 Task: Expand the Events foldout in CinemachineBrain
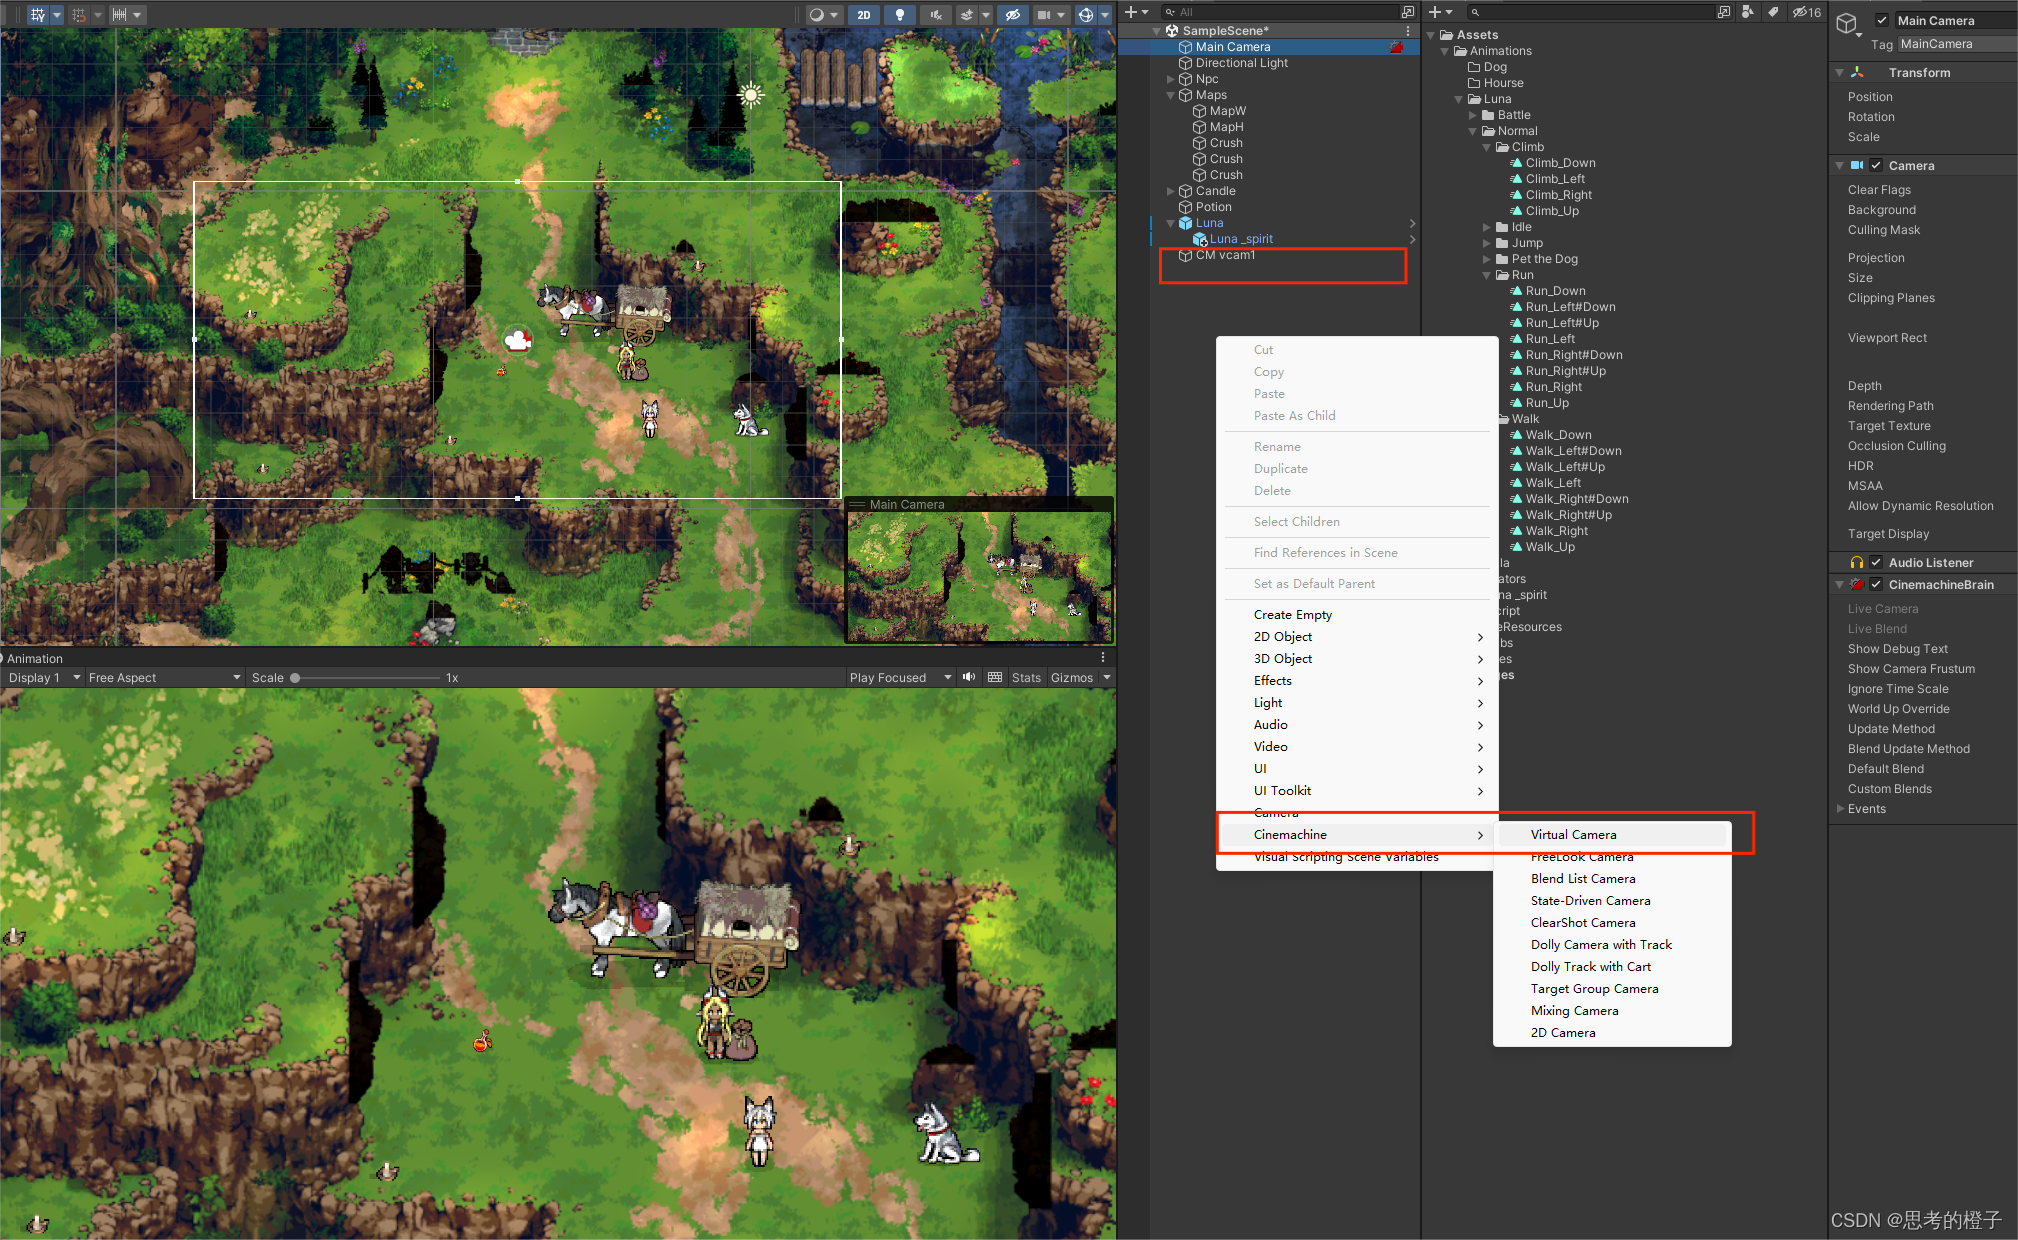pyautogui.click(x=1840, y=808)
